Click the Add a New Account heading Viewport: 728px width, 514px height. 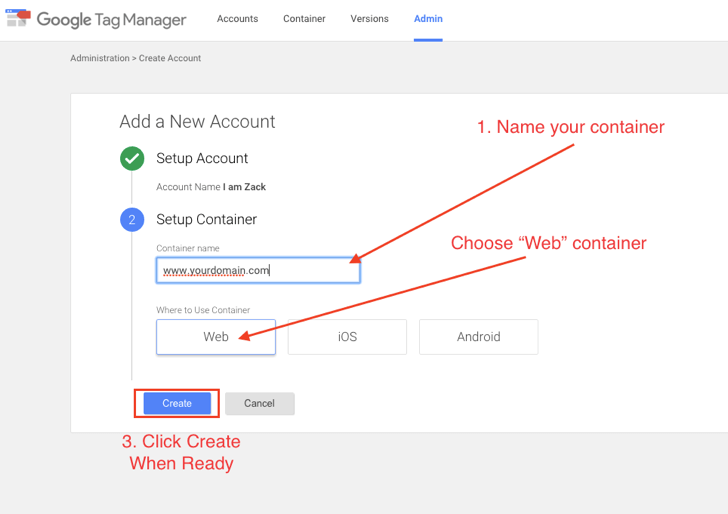coord(197,122)
